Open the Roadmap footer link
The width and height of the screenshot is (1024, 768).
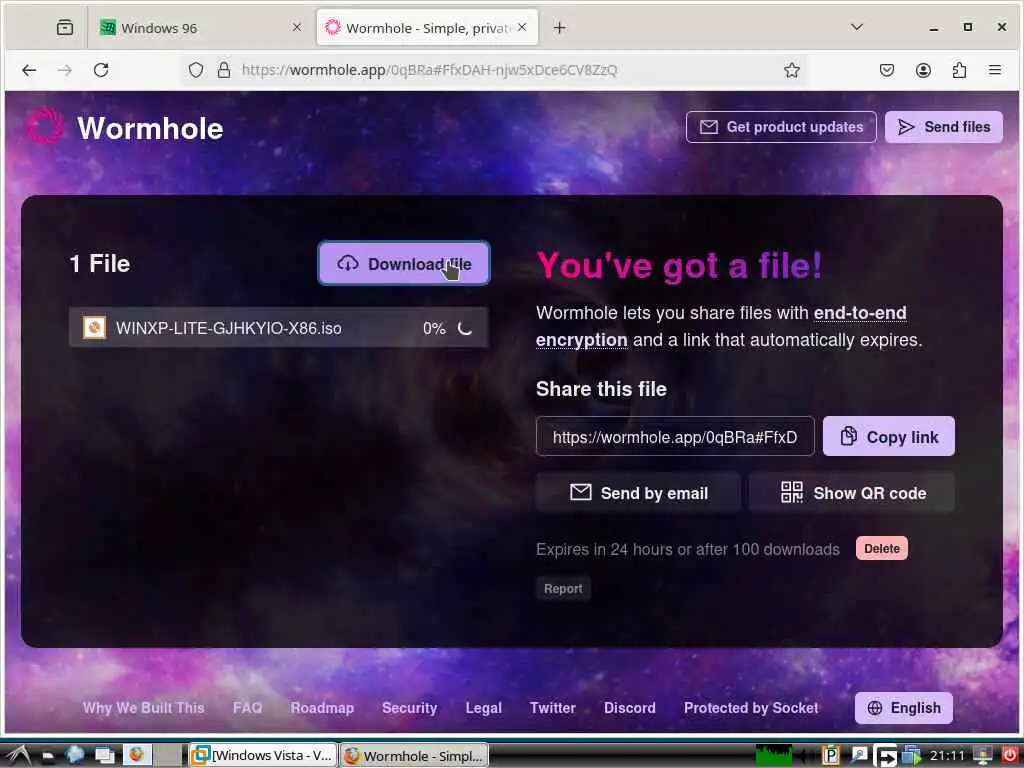tap(322, 708)
